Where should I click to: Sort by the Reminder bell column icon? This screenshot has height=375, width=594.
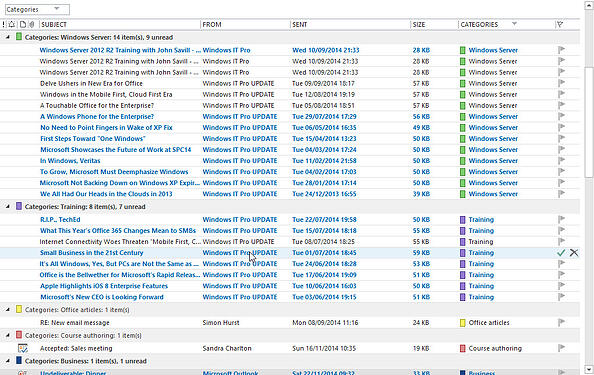[12, 25]
